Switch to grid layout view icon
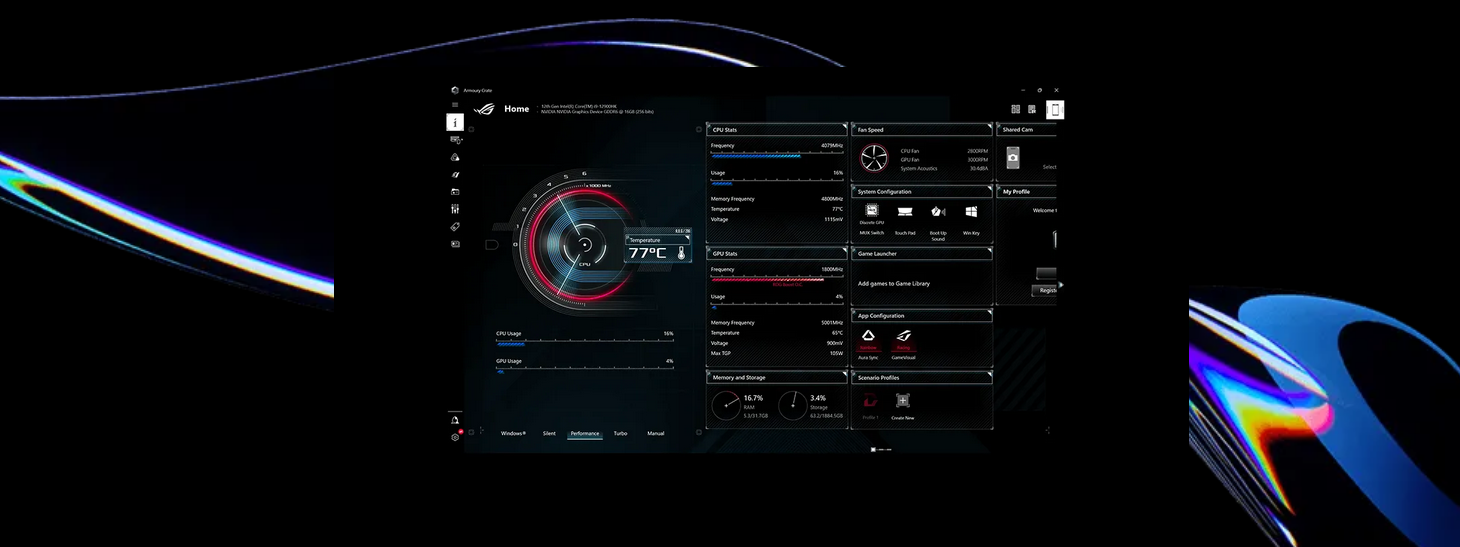 pos(1016,109)
